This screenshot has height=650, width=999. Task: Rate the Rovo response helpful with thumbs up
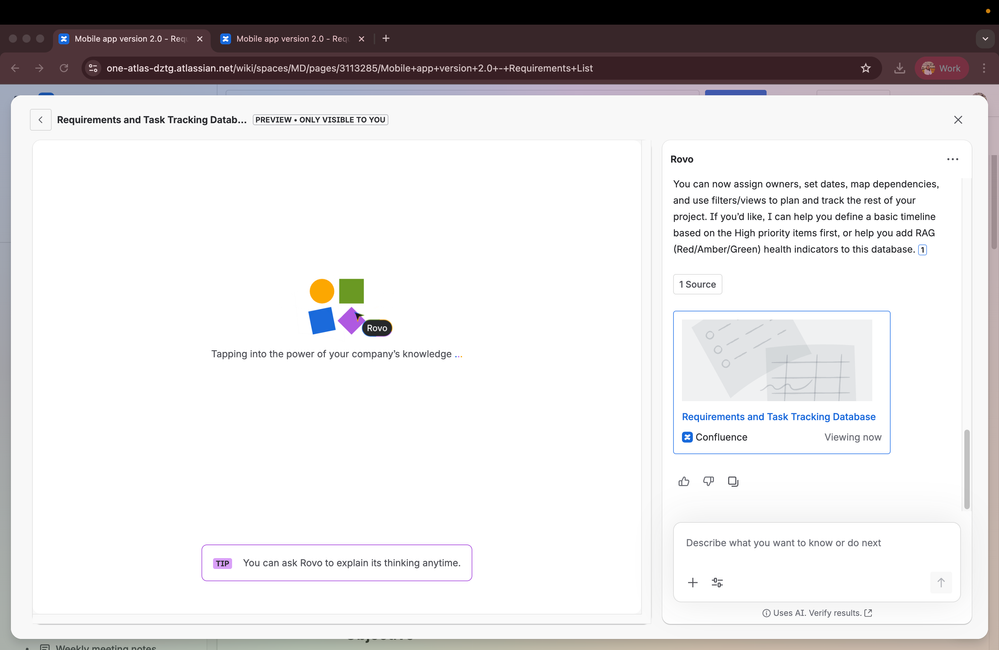click(x=684, y=481)
